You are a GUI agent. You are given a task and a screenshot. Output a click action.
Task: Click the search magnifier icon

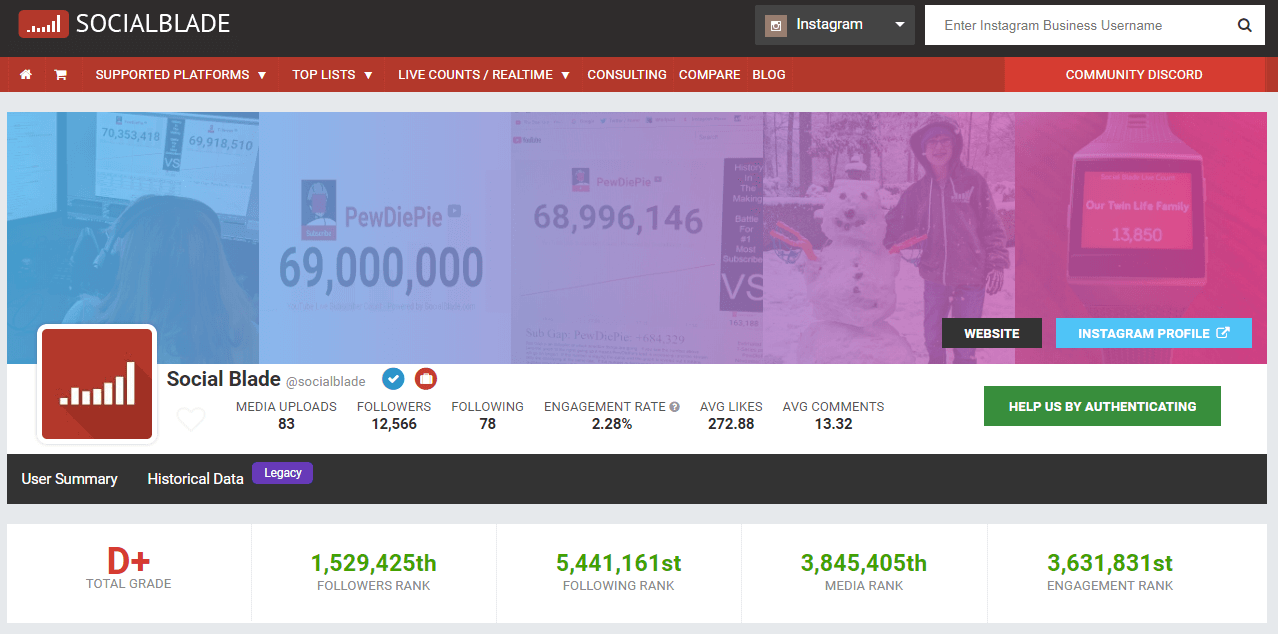1244,26
